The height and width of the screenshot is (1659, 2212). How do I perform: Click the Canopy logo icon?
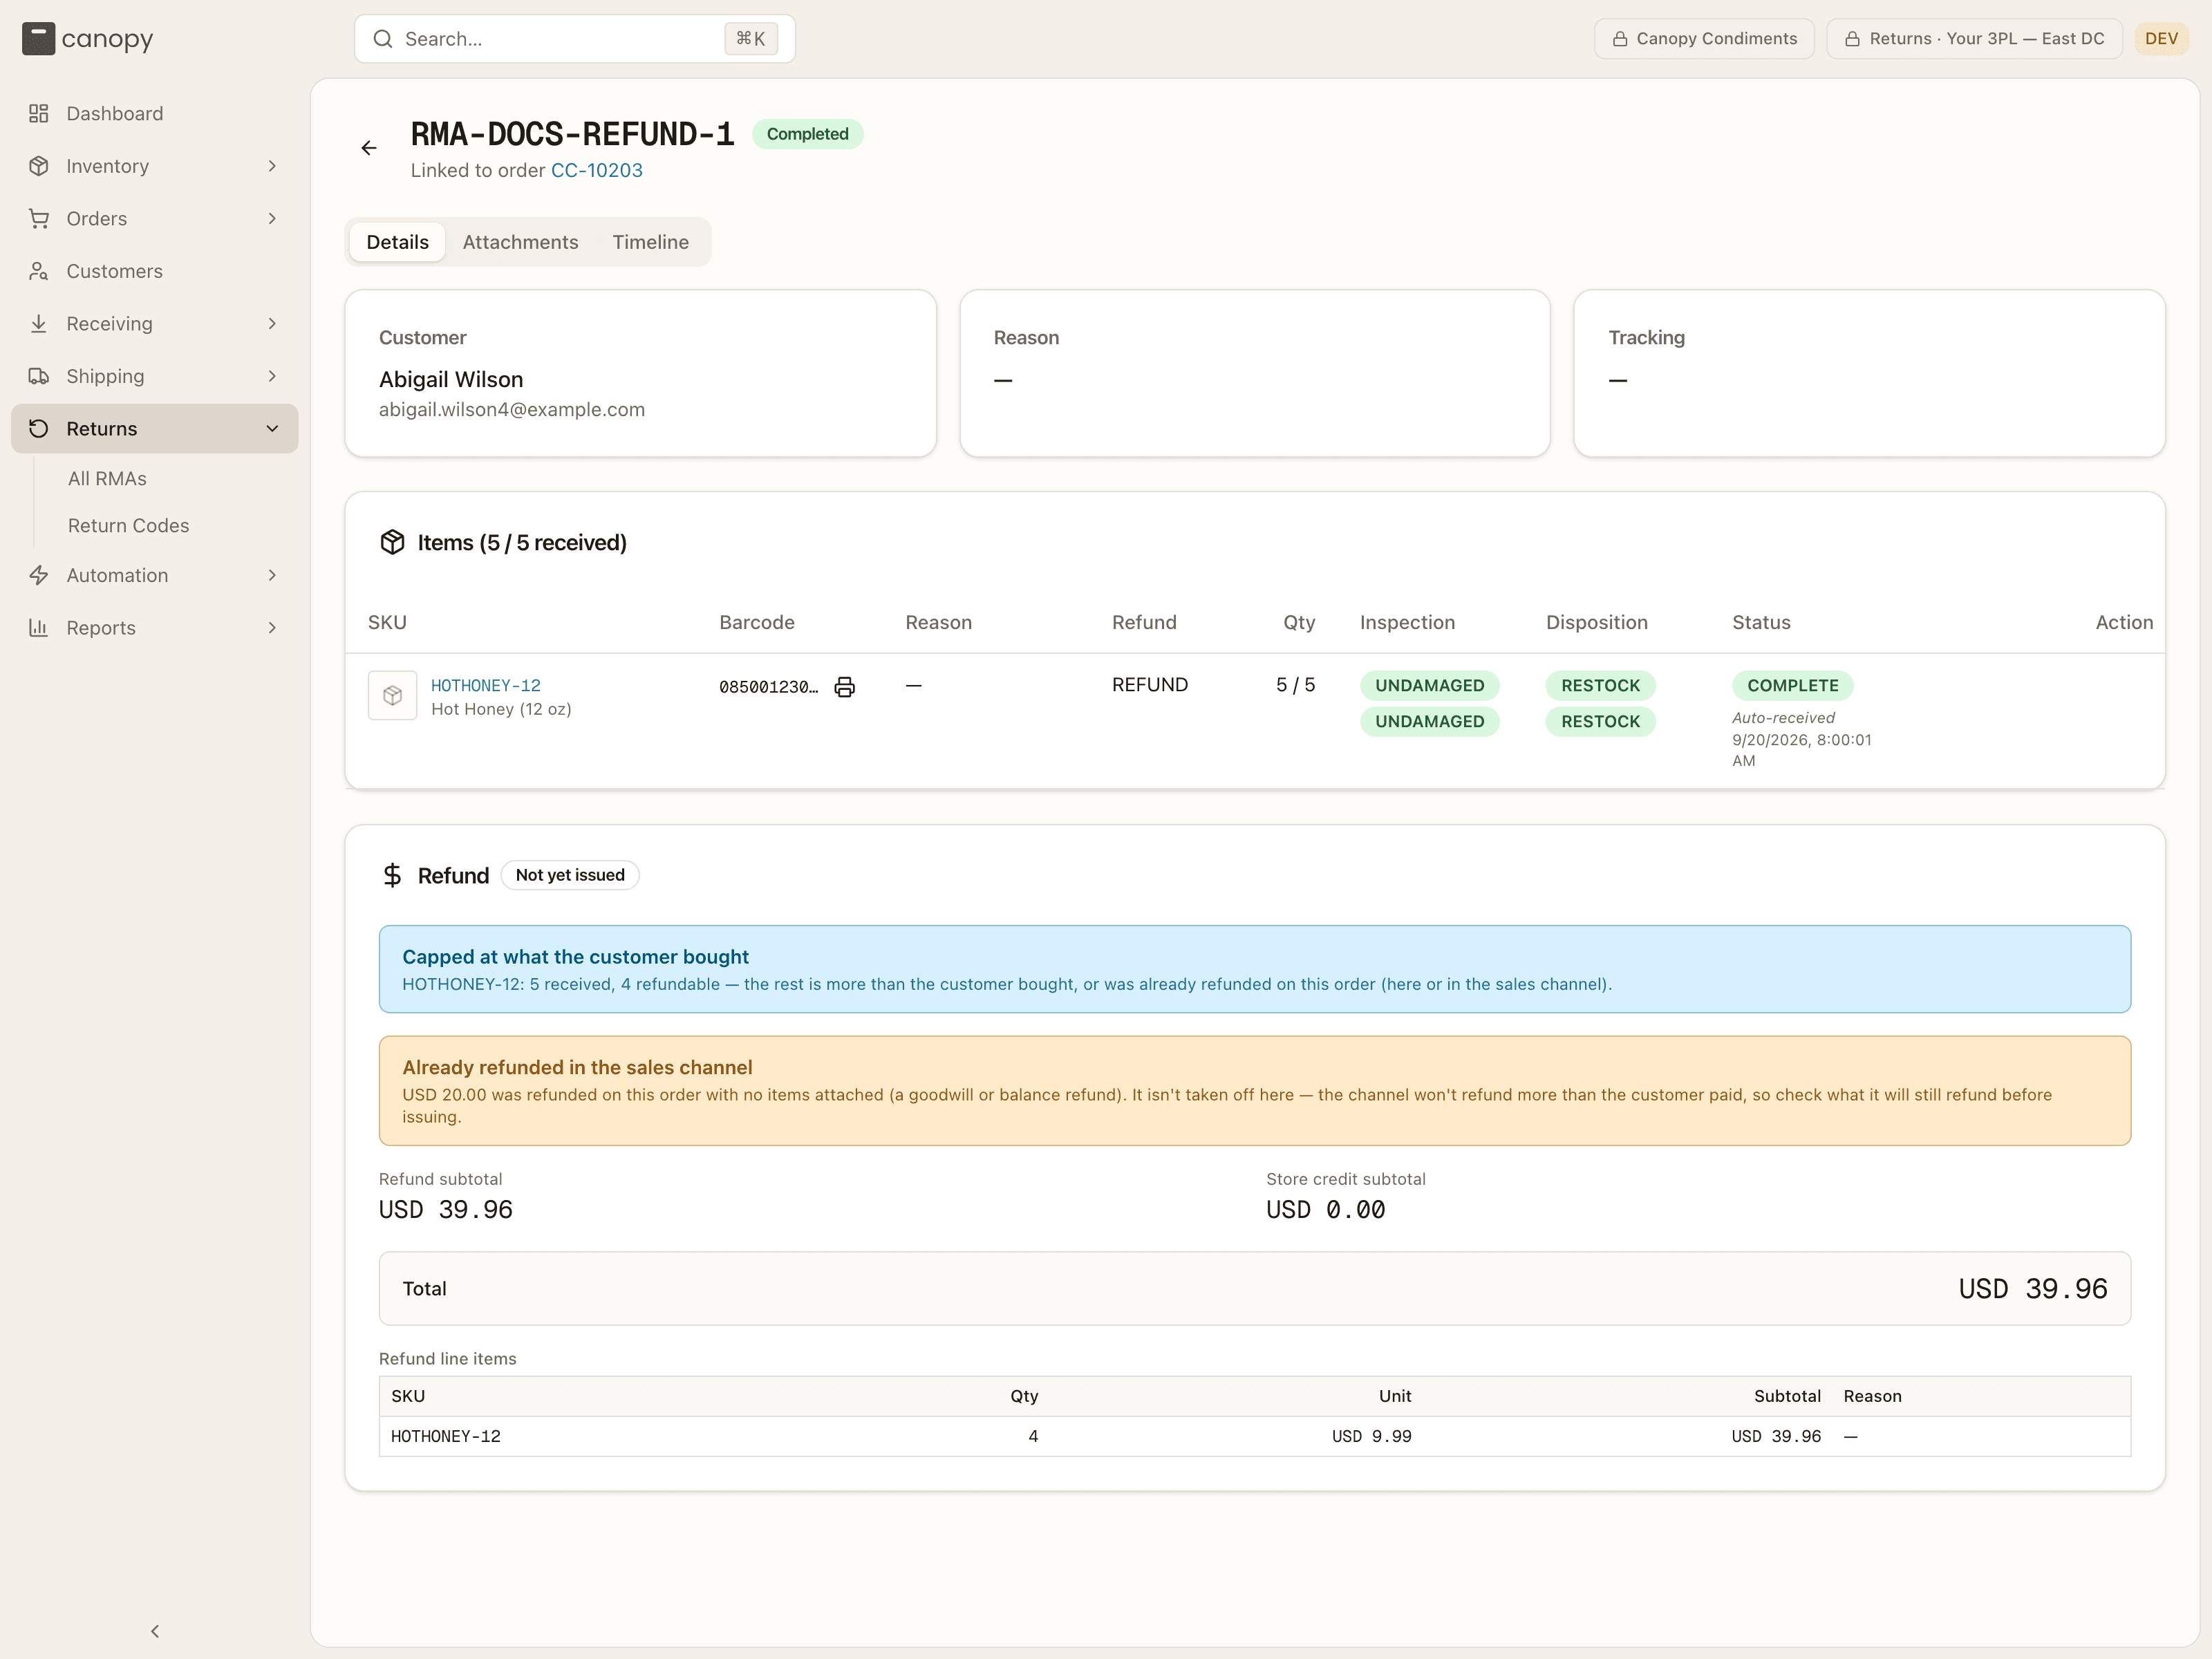(38, 39)
